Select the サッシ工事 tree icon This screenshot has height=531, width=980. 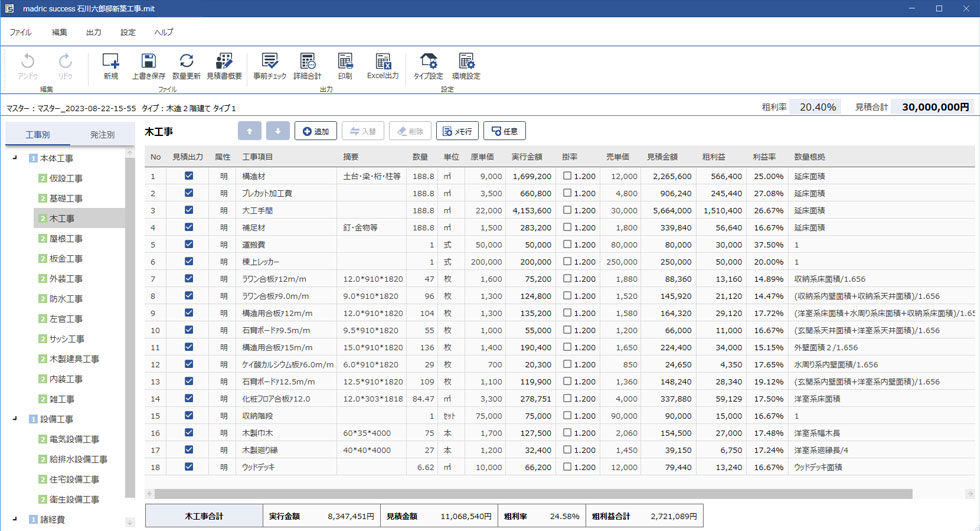(x=42, y=339)
